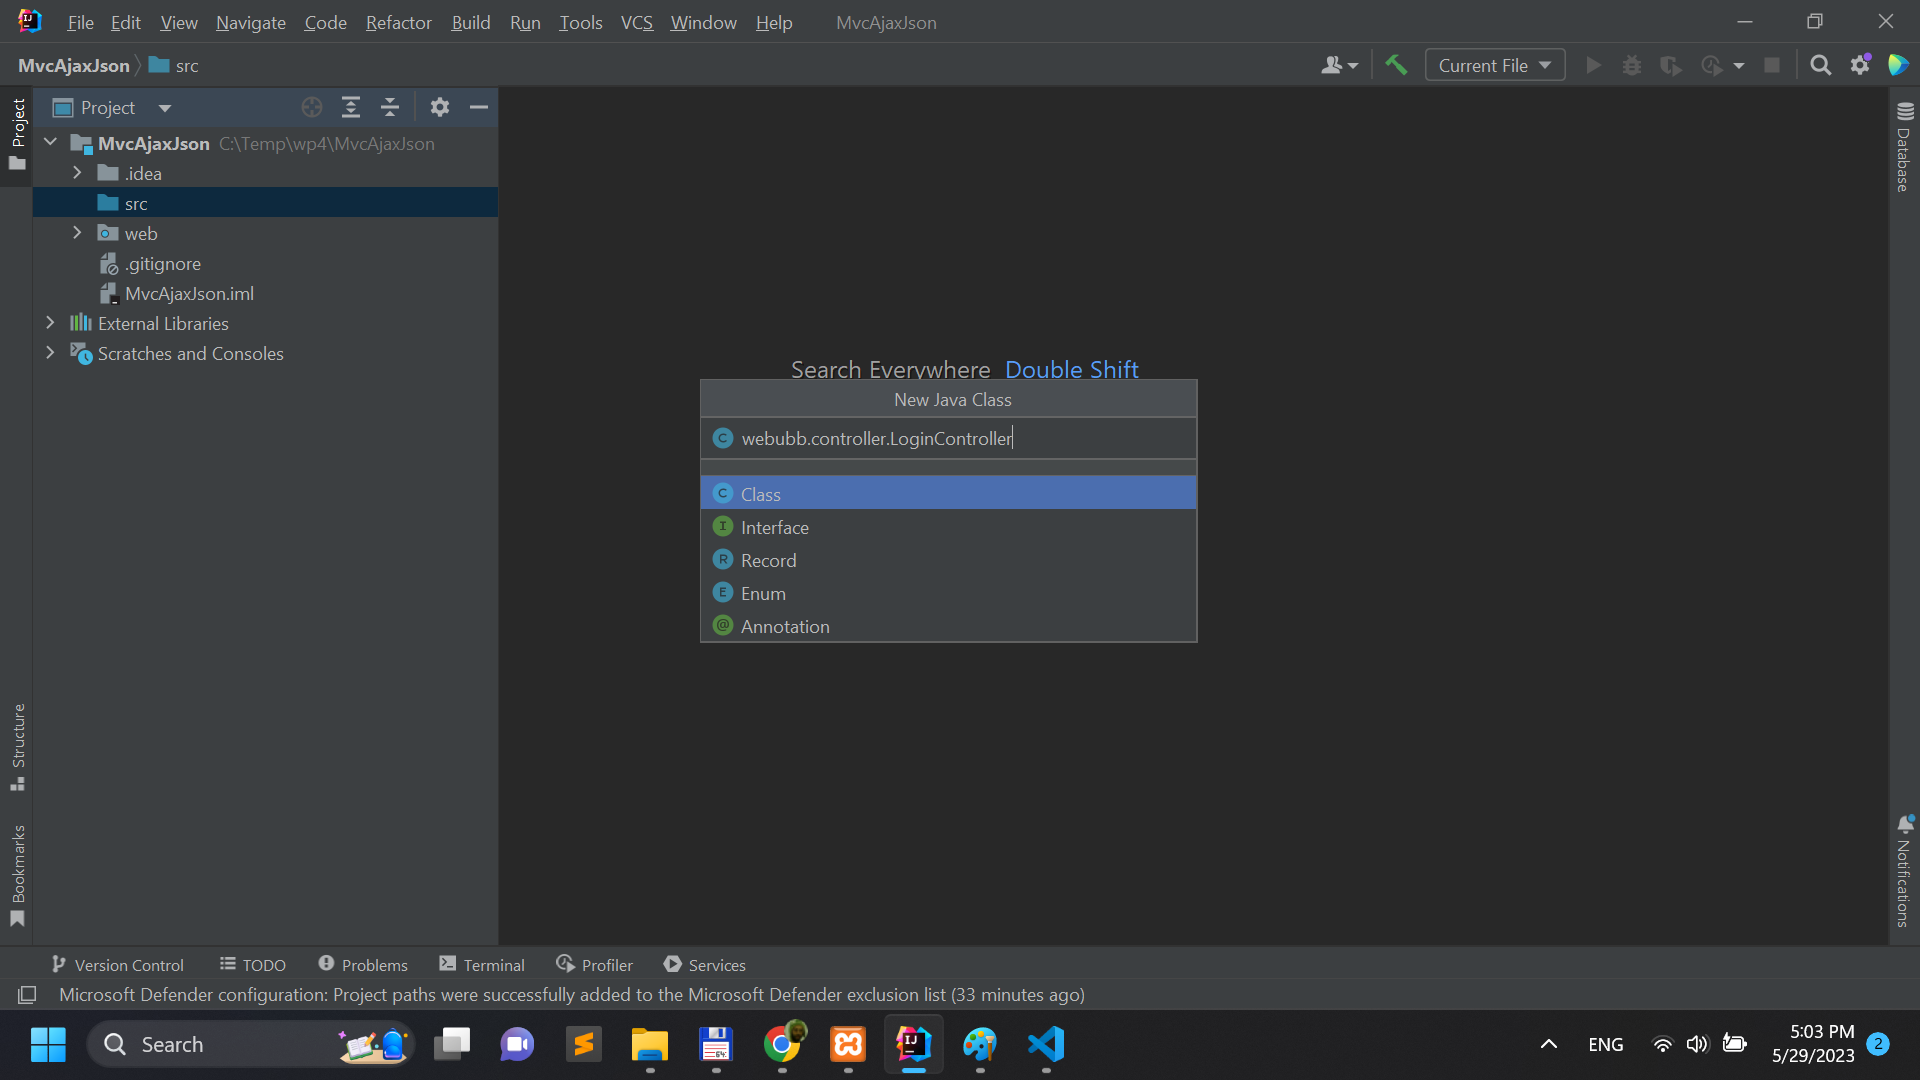1920x1080 pixels.
Task: Open the Tools menu
Action: [x=580, y=22]
